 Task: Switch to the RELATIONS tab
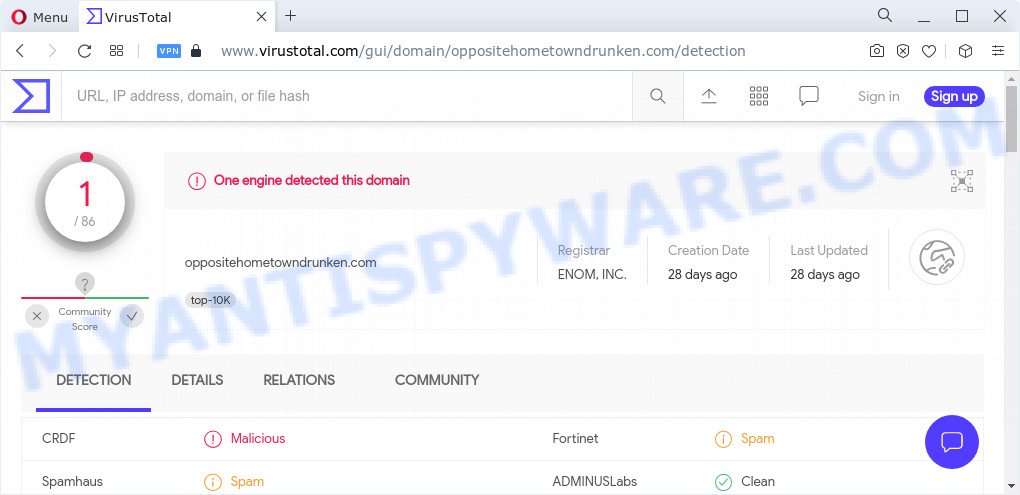pos(299,380)
